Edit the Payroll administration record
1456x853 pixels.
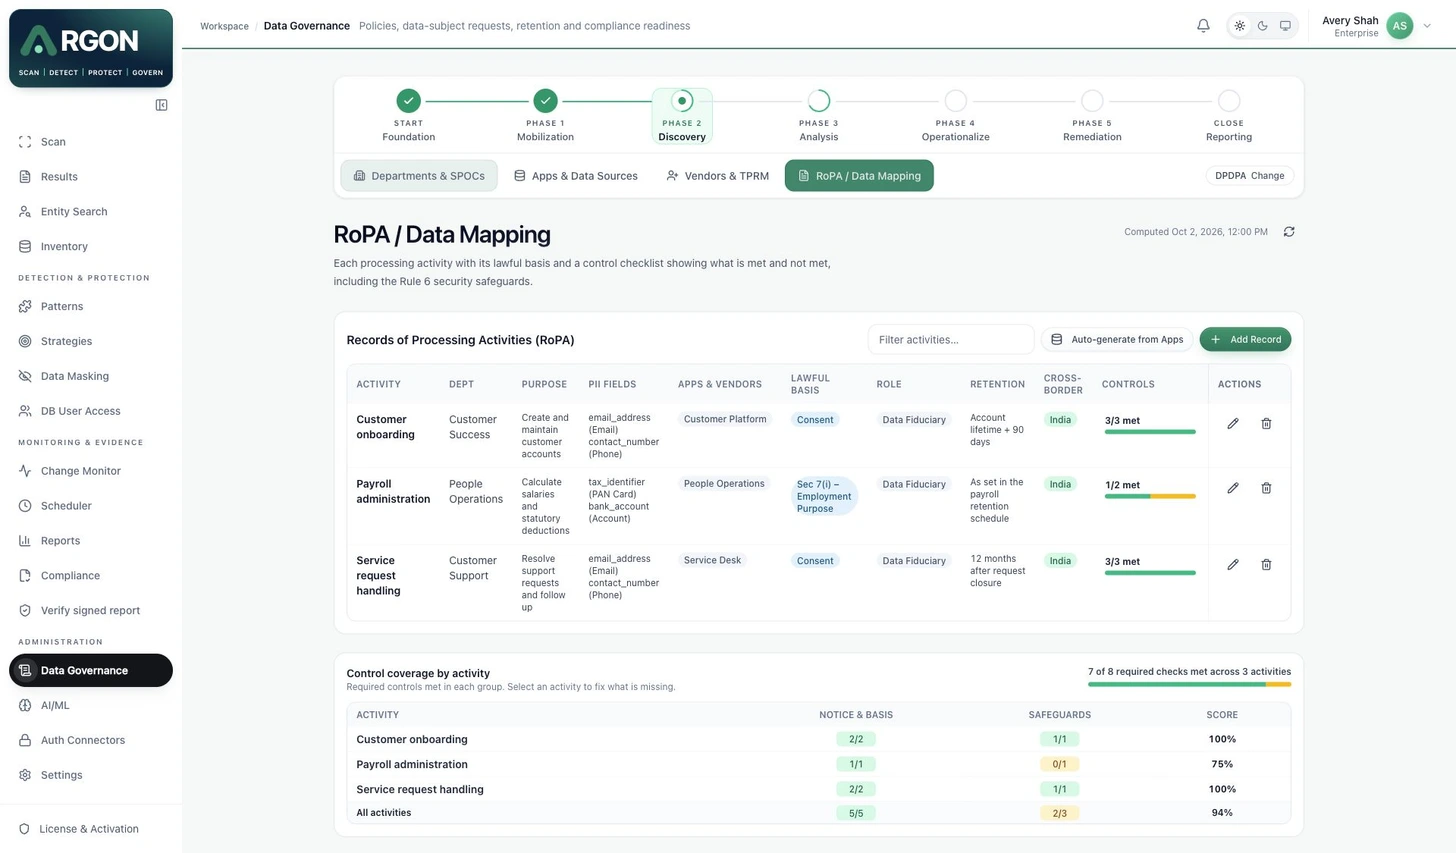tap(1233, 488)
